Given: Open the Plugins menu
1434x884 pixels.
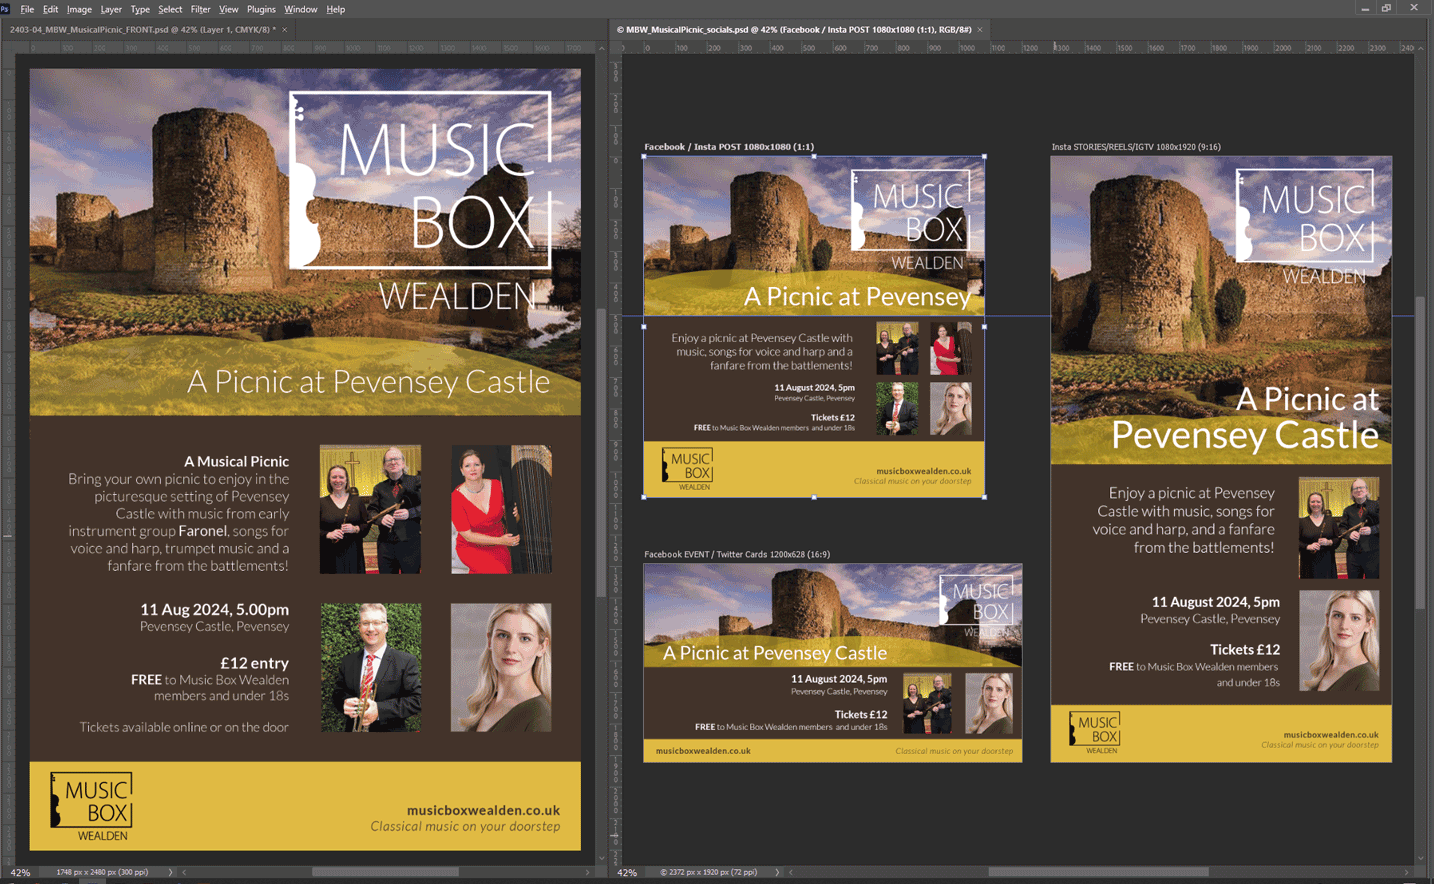Looking at the screenshot, I should (x=261, y=9).
